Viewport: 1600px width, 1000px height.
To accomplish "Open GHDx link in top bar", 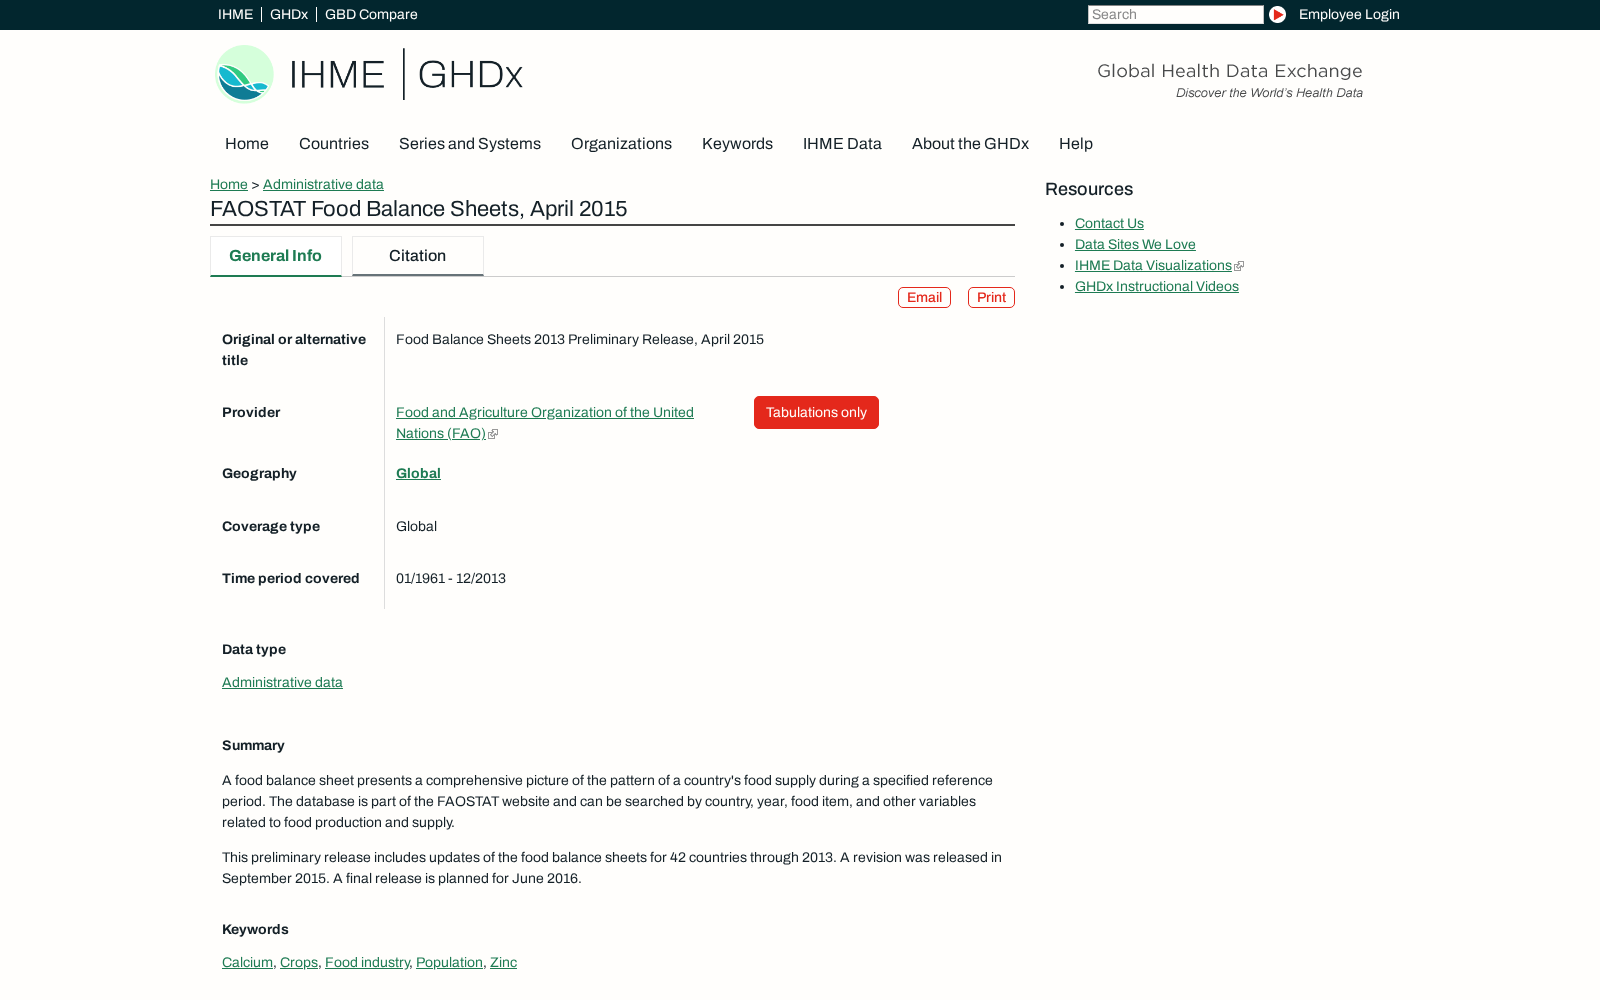I will [x=289, y=14].
